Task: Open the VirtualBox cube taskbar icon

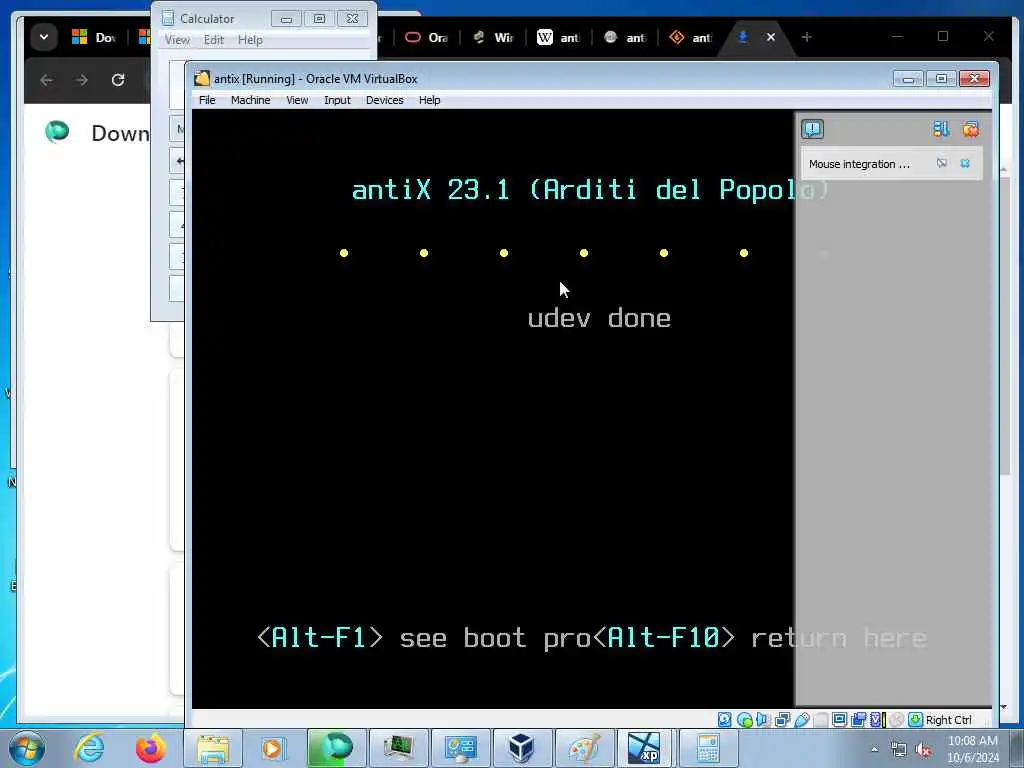Action: 521,748
